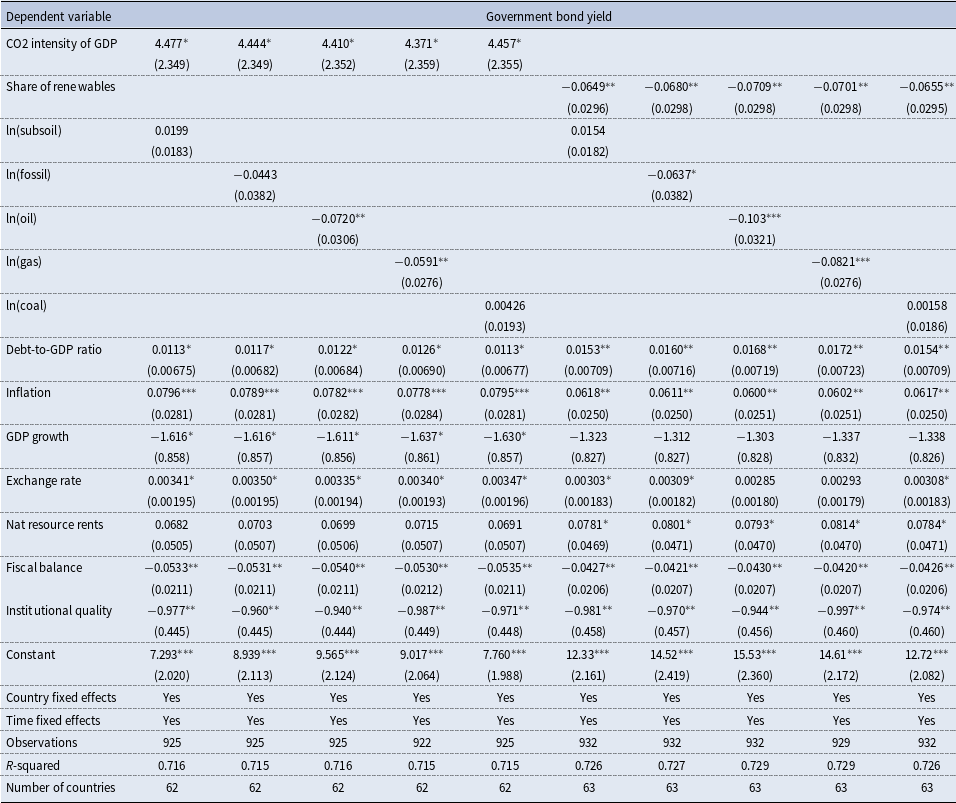
Task: Click the 'CO2 intensity of GDP' row label
Action: 62,43
